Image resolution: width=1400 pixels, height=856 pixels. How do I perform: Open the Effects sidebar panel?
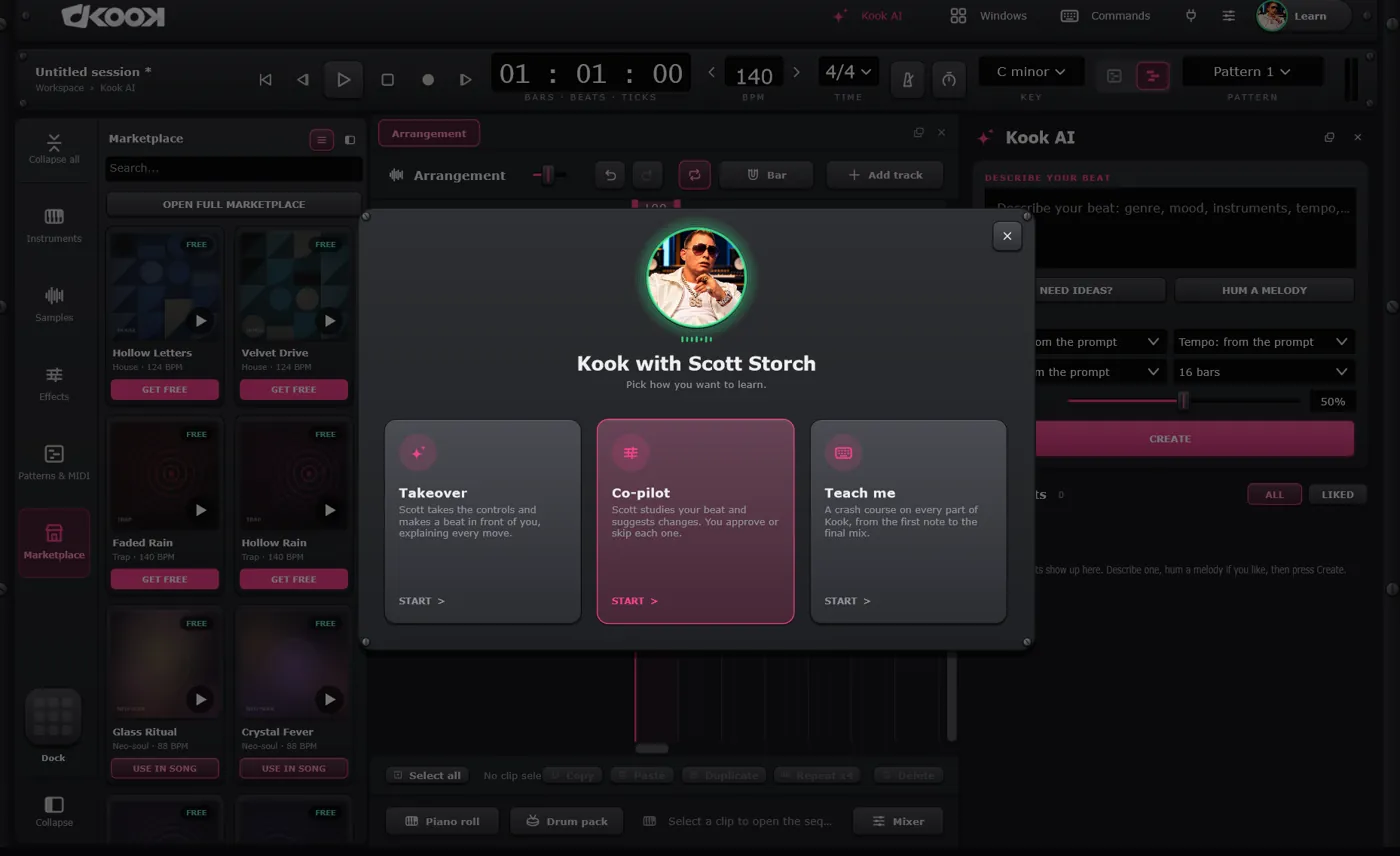click(x=54, y=383)
